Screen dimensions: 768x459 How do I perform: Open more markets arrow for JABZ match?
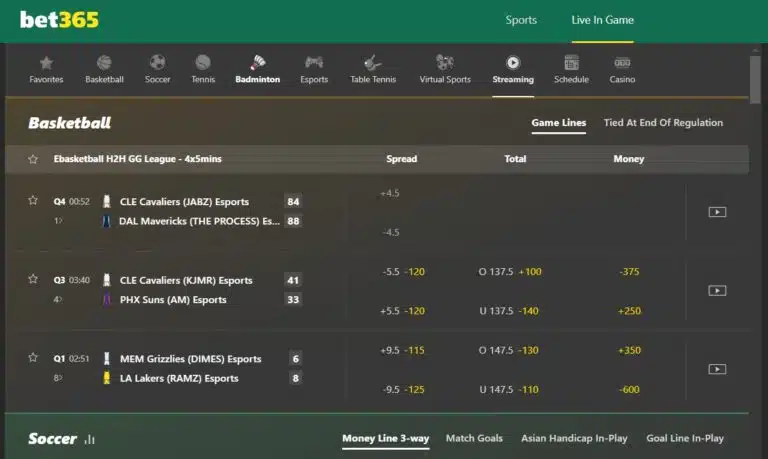pos(58,221)
